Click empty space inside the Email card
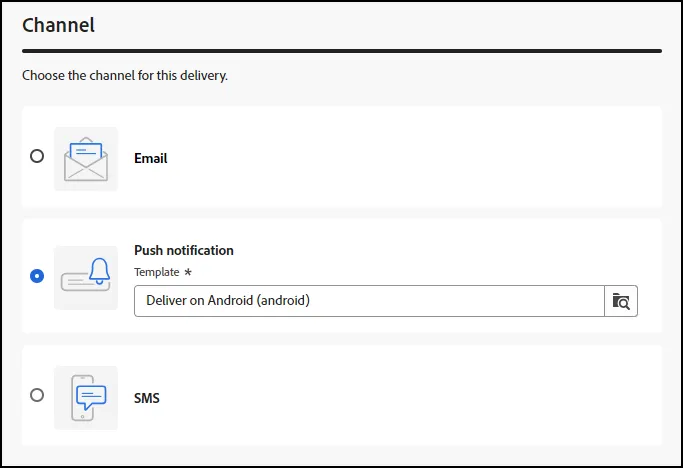Viewport: 683px width, 468px height. (414, 157)
